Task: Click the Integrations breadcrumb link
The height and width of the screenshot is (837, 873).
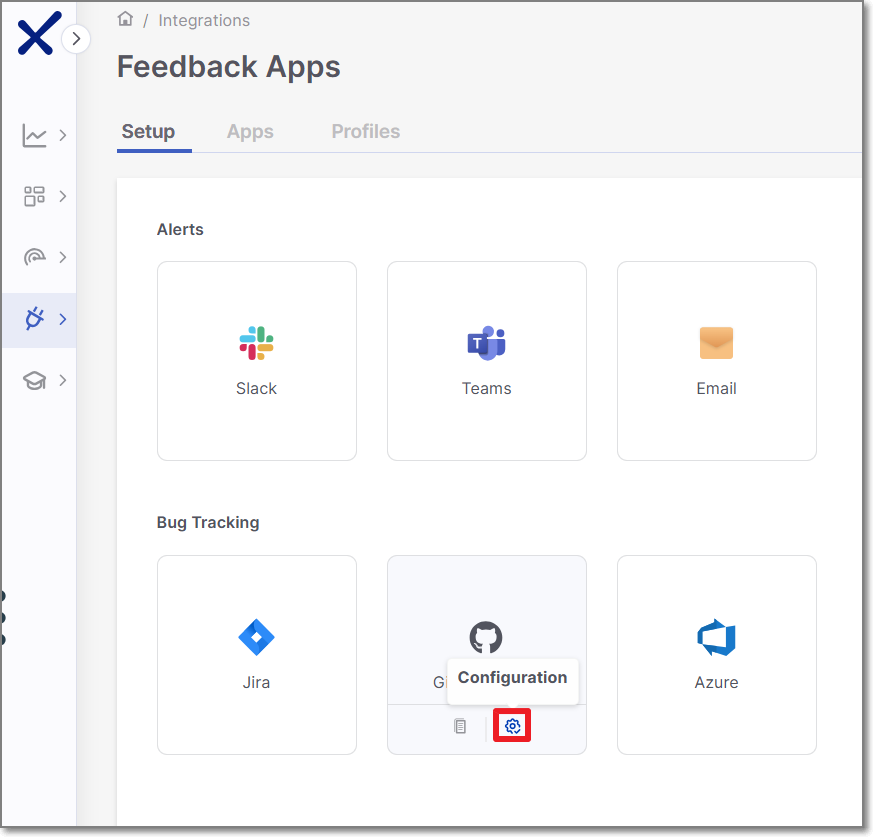Action: pos(204,21)
